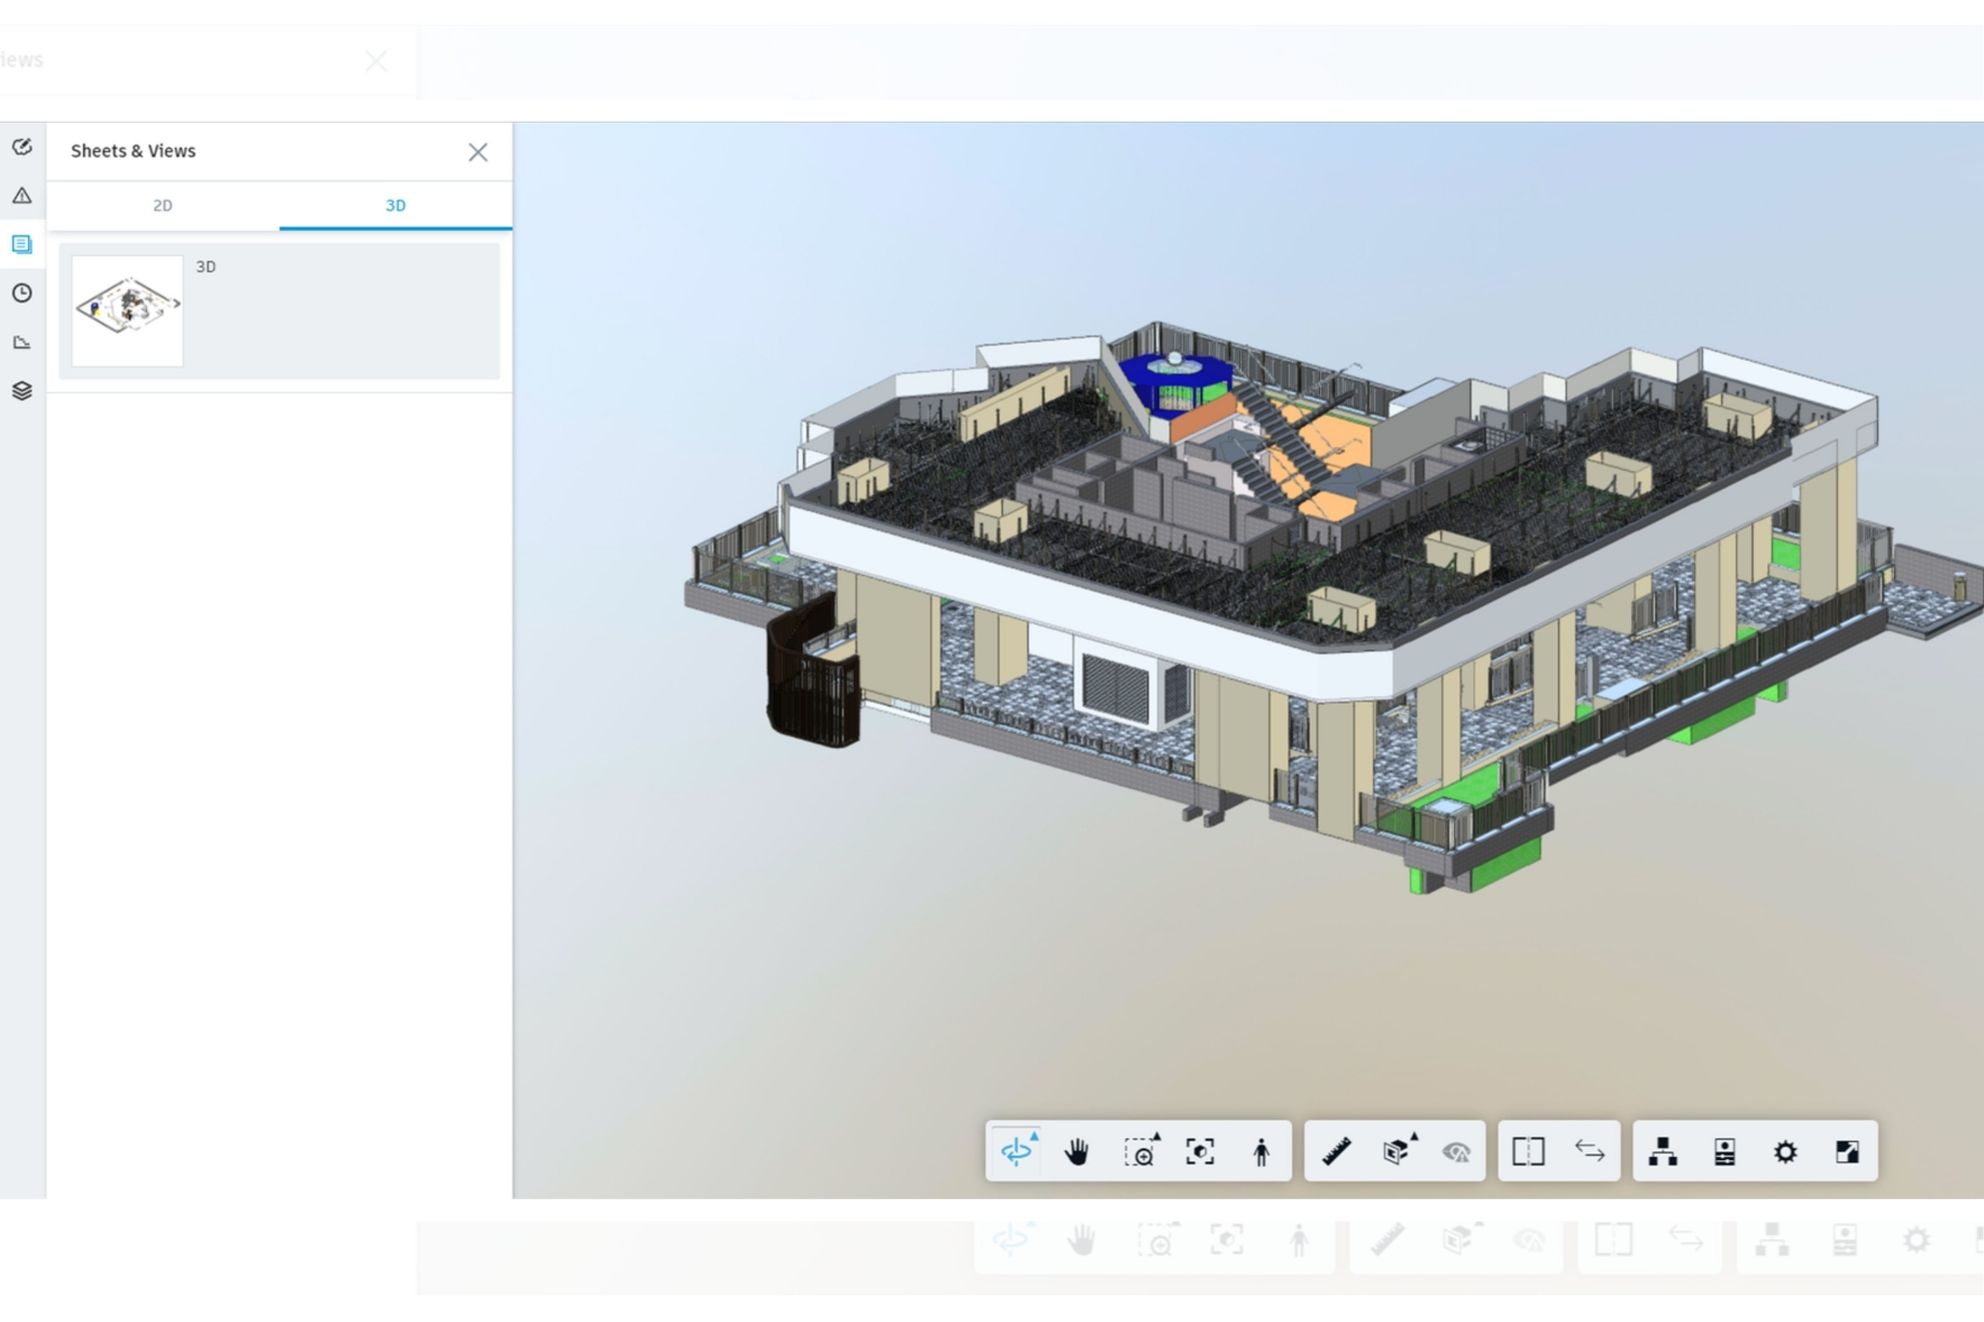Switch to the 3D tab
The height and width of the screenshot is (1322, 1984).
[396, 206]
